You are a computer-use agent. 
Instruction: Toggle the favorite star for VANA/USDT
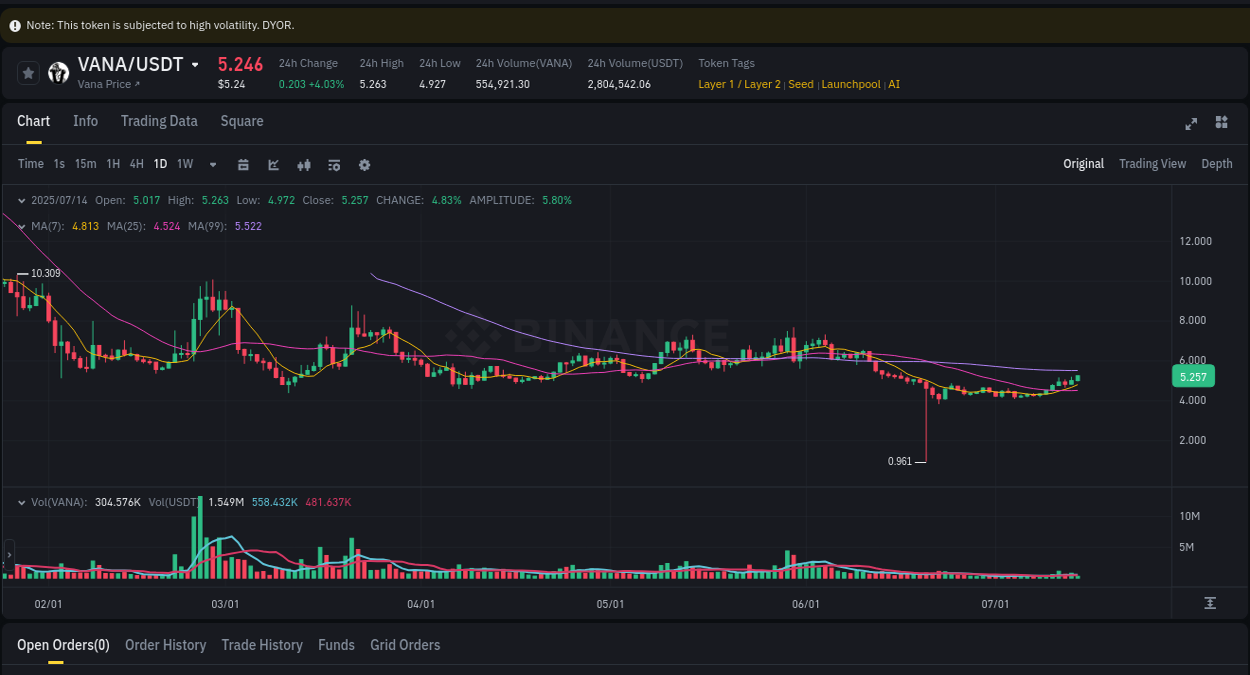(x=27, y=71)
